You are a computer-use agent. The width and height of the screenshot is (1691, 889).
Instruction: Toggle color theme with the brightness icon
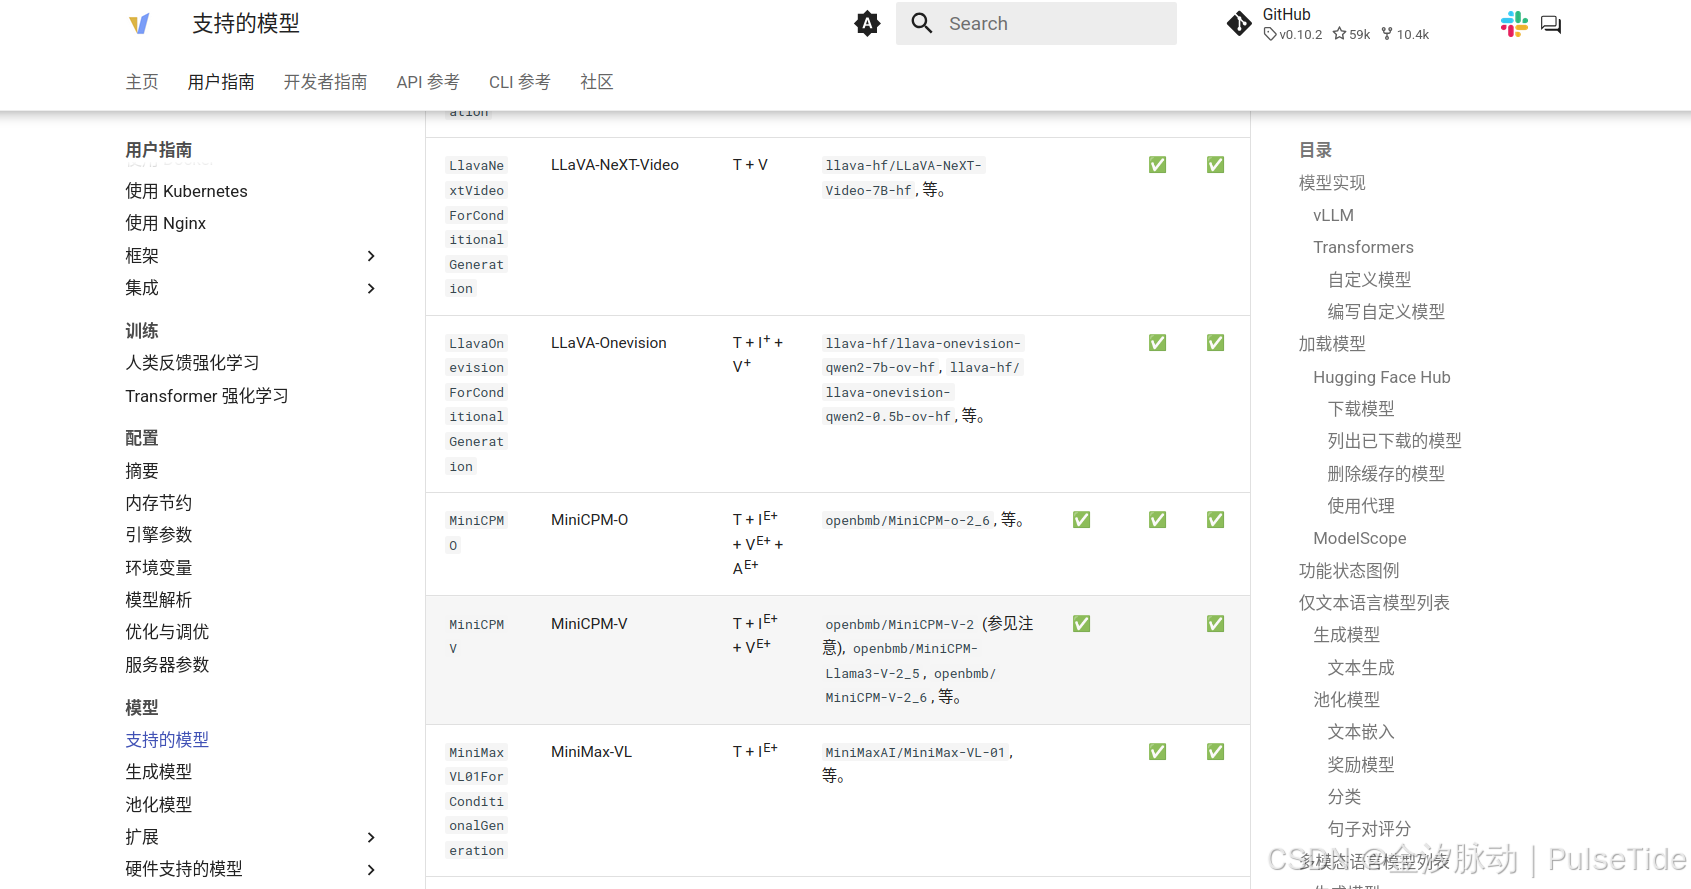pyautogui.click(x=867, y=23)
